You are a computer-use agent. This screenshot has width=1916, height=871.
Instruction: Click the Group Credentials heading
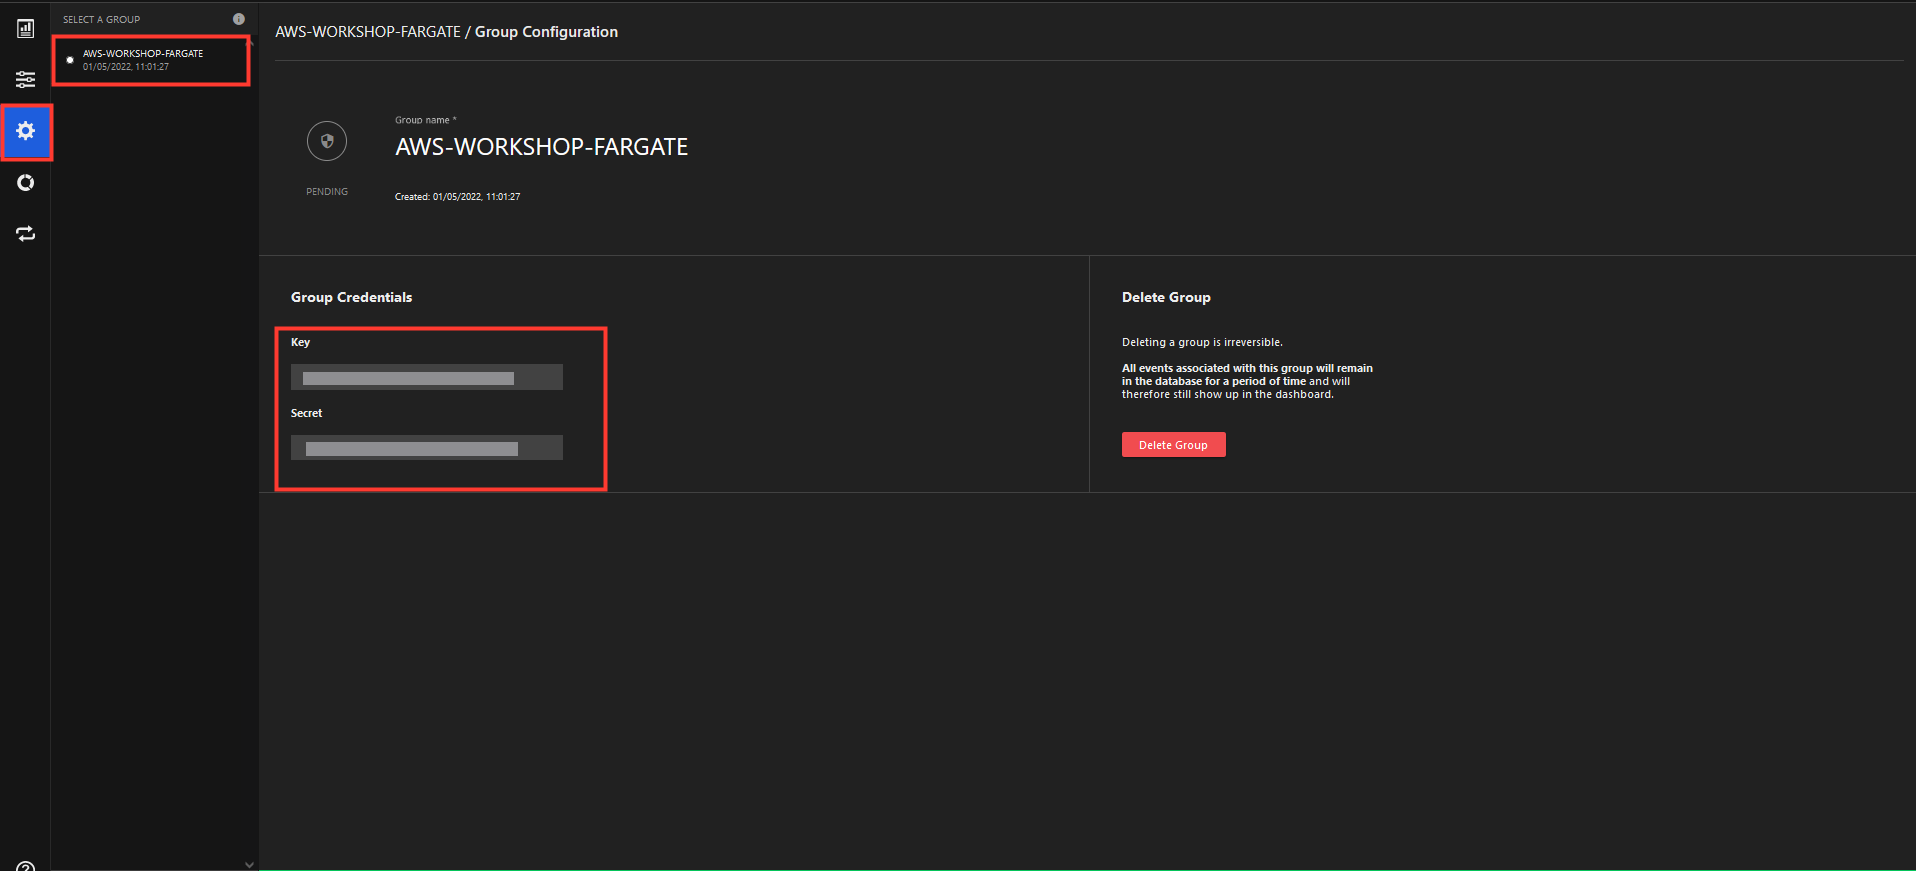[351, 297]
